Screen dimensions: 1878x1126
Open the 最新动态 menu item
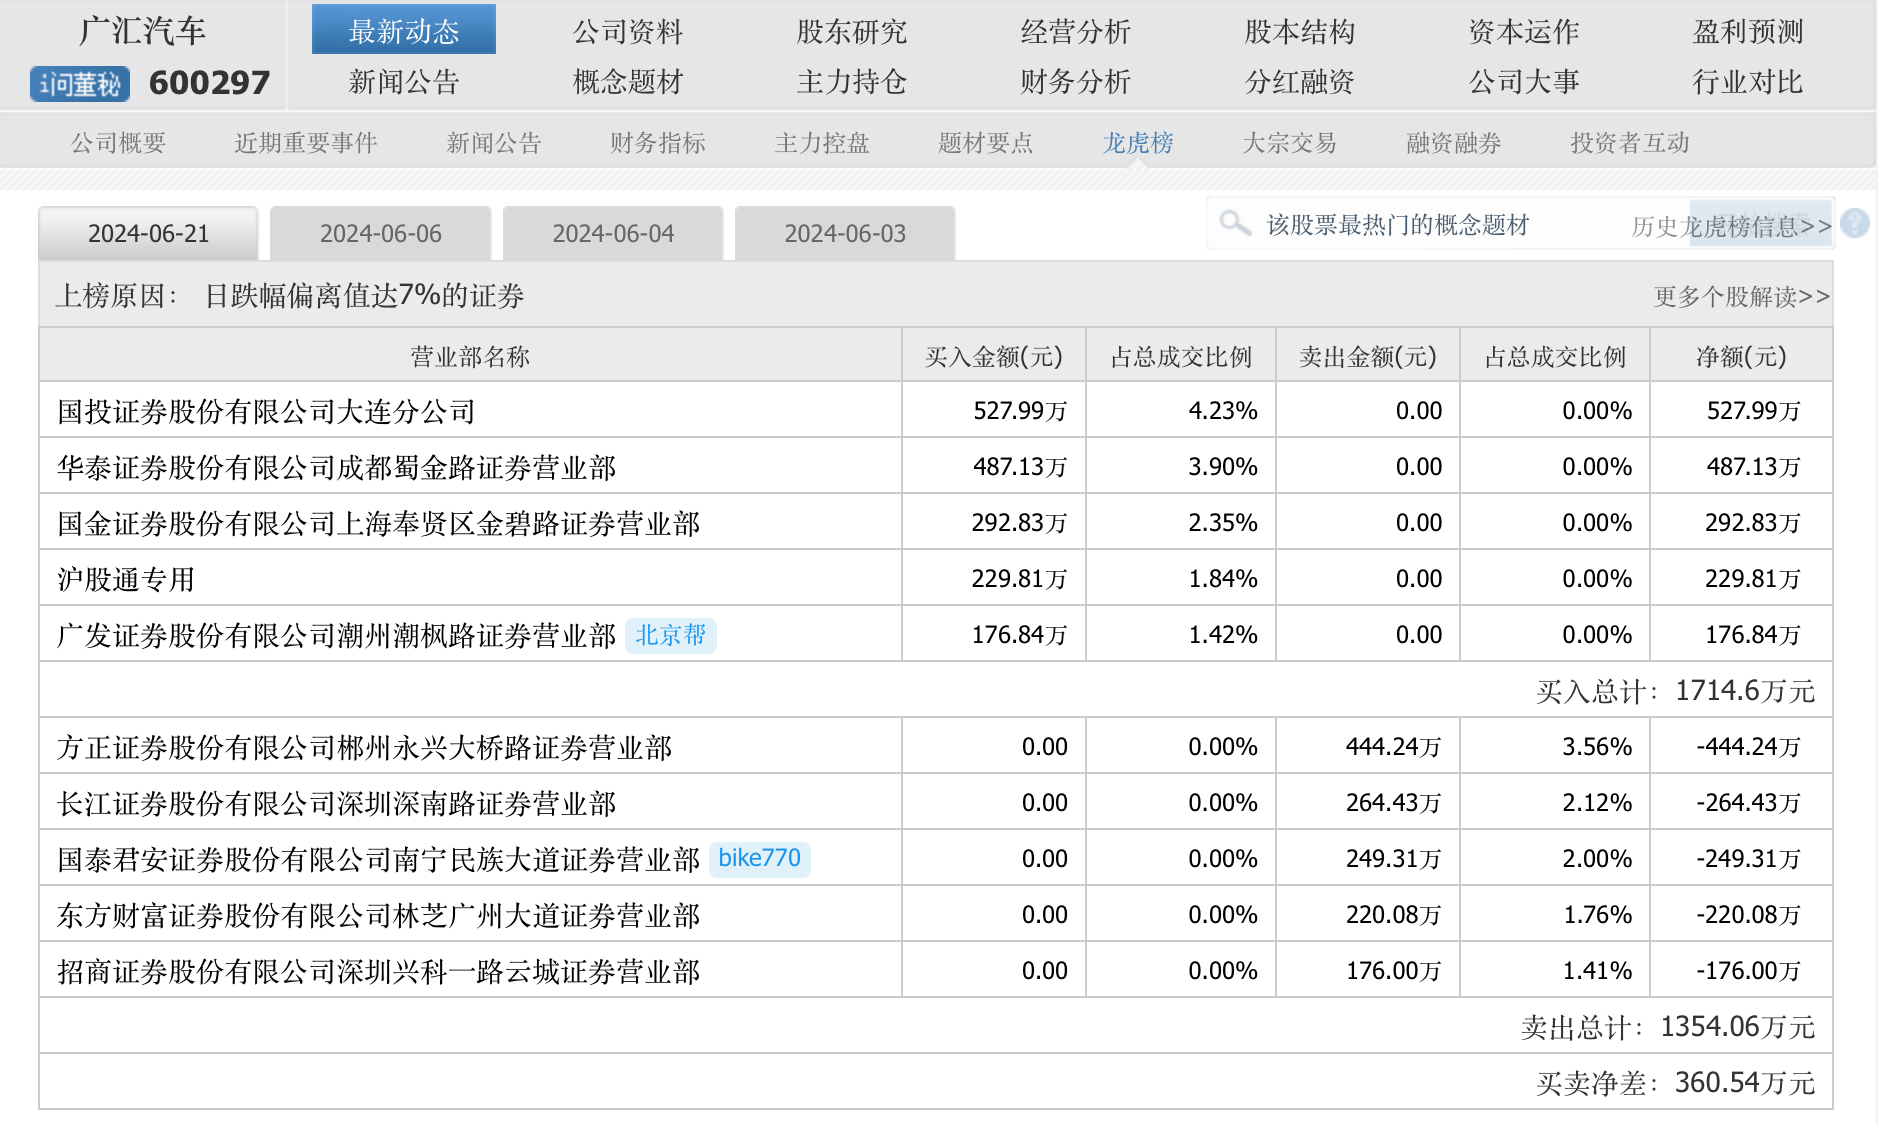[x=403, y=31]
